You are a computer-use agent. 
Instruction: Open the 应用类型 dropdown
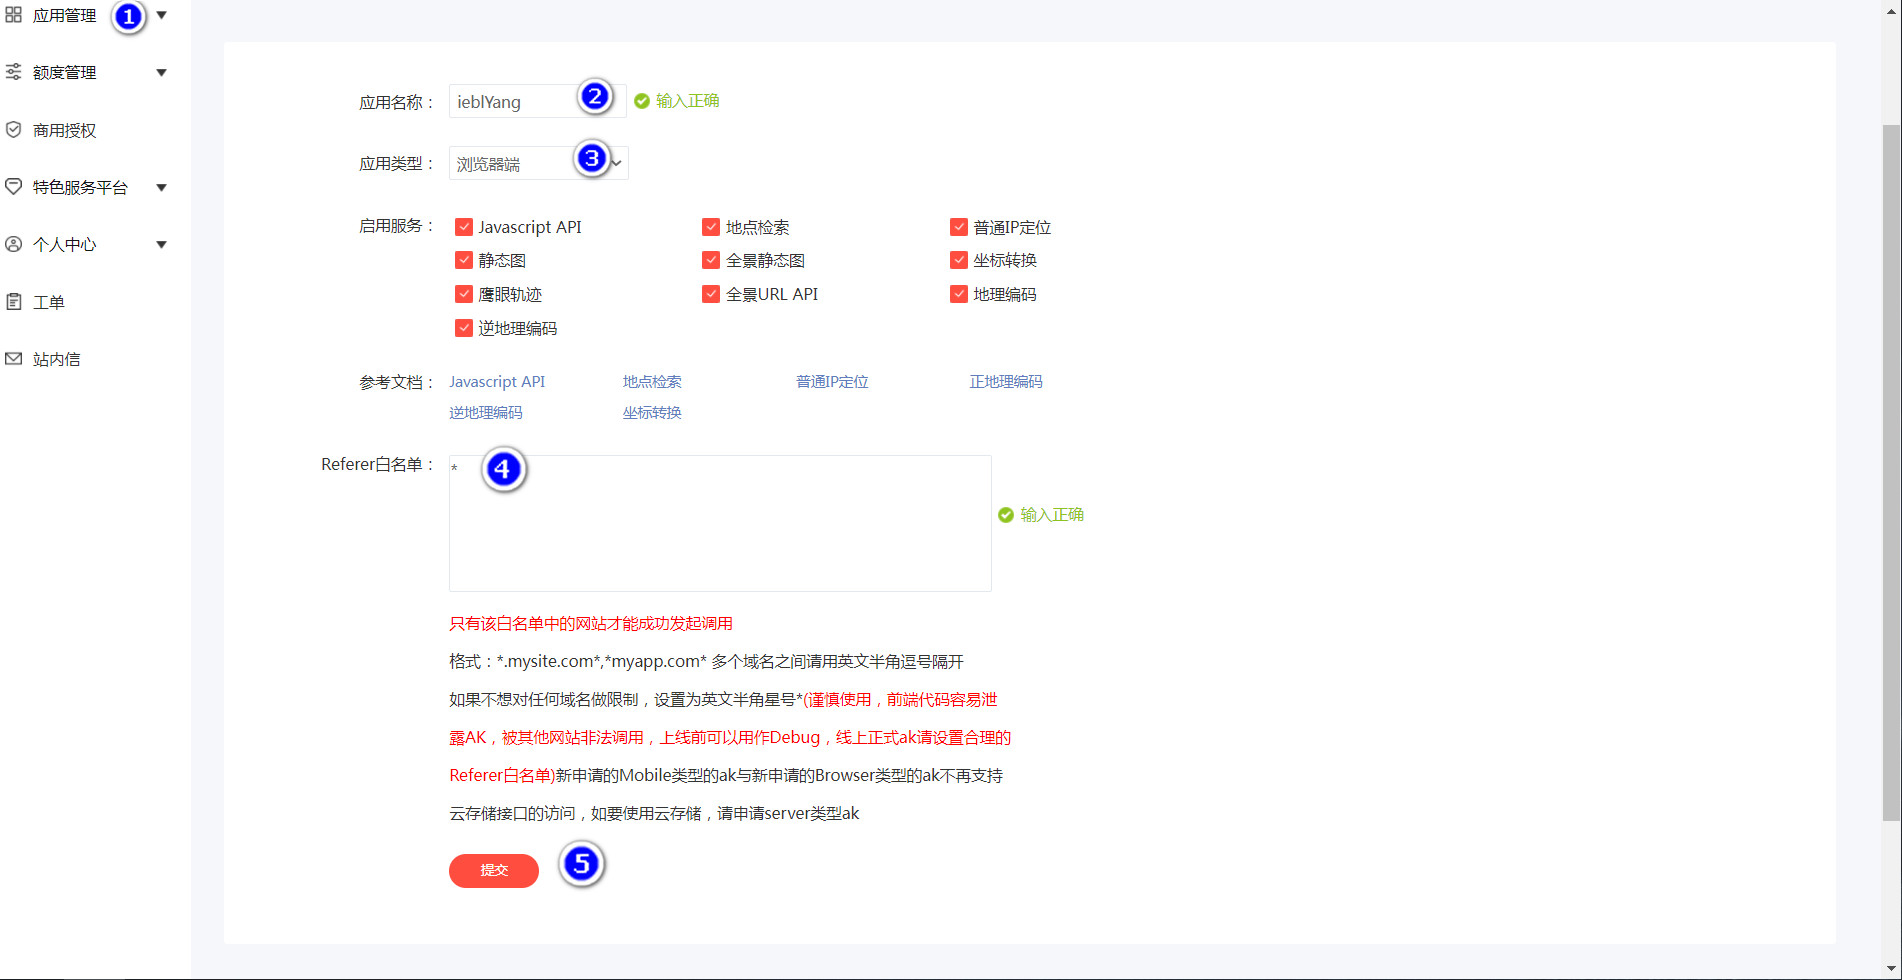[x=538, y=164]
